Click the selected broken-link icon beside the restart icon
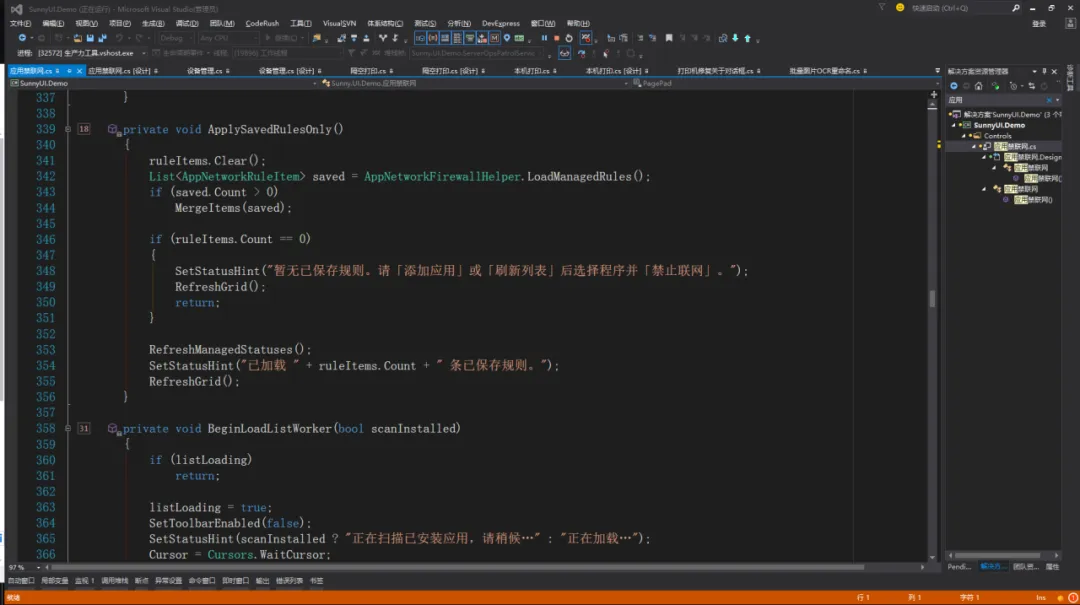 pyautogui.click(x=585, y=38)
